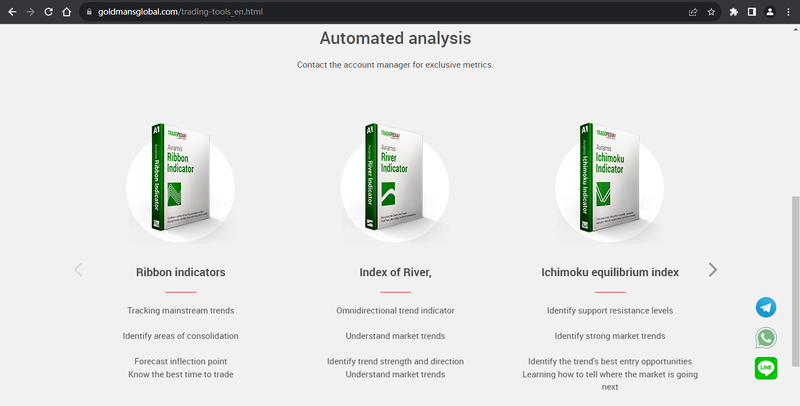This screenshot has width=800, height=406.
Task: Share this page via share icon
Action: [693, 12]
